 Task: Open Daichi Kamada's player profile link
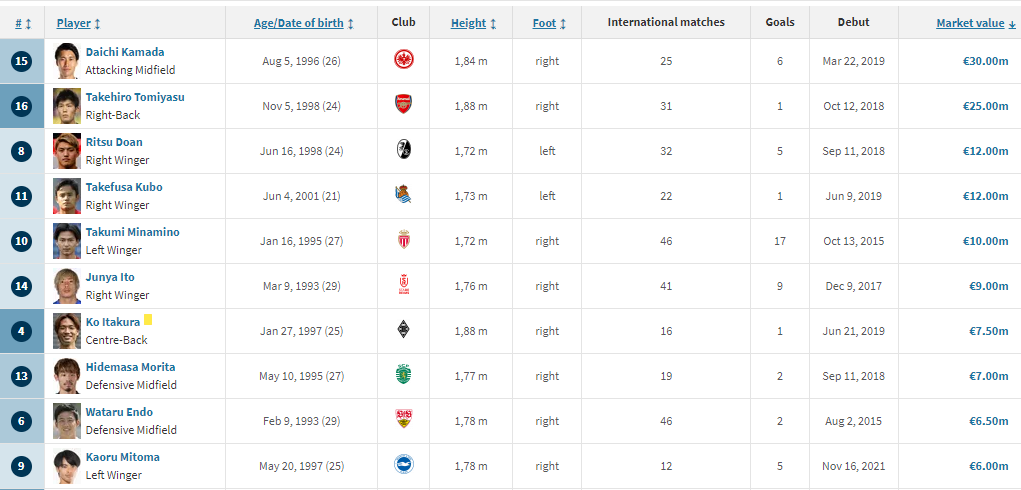pyautogui.click(x=125, y=52)
